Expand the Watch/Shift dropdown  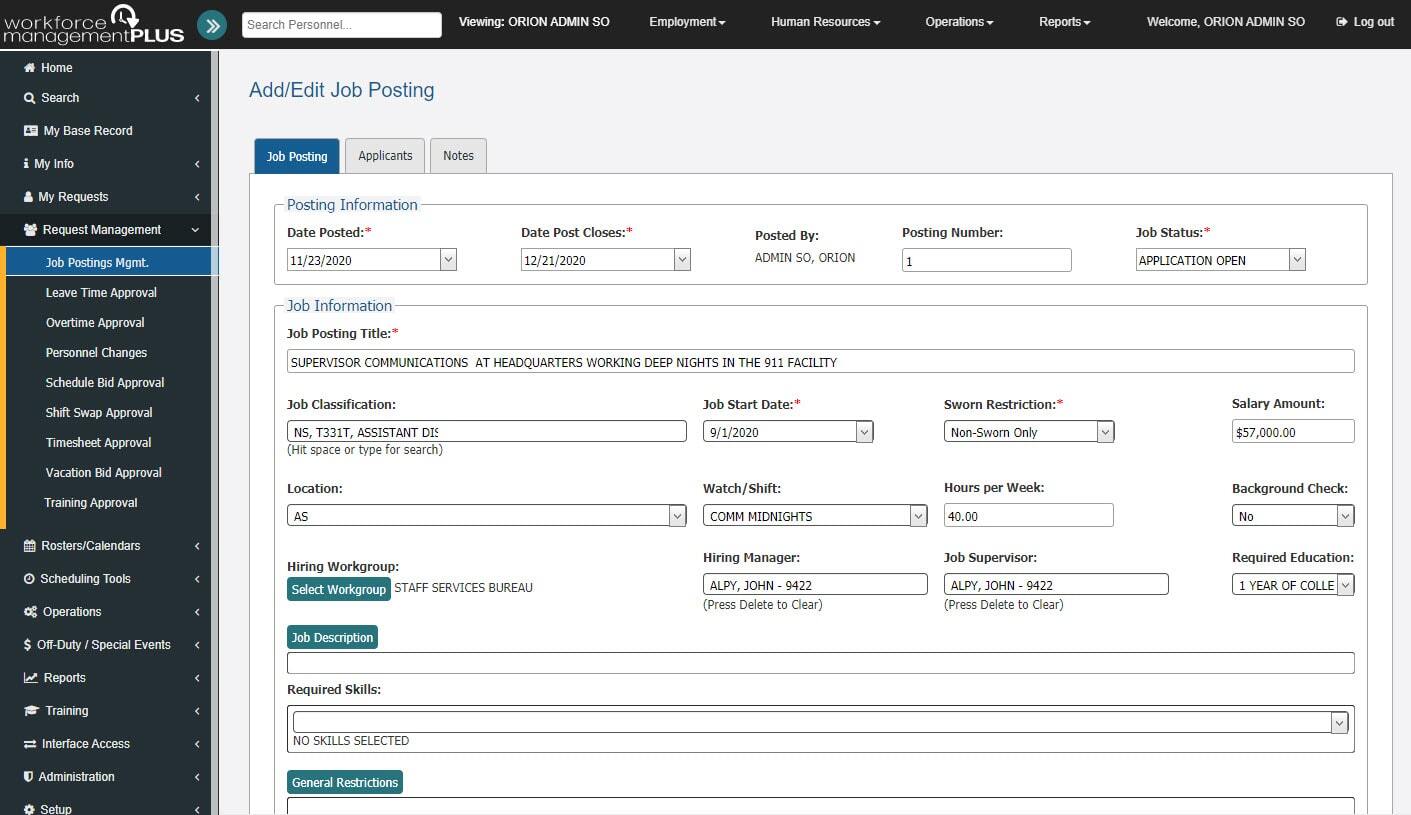918,516
